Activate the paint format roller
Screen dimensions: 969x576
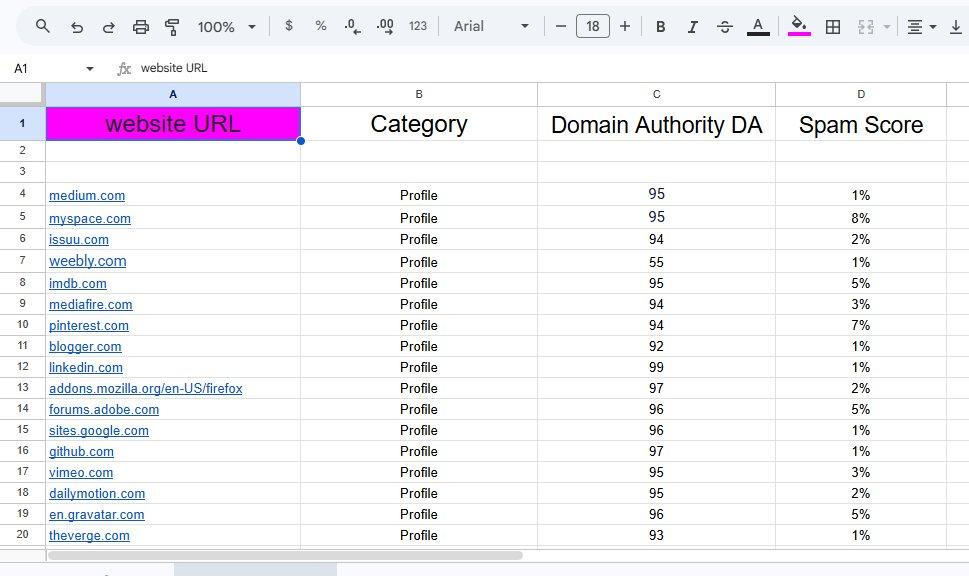point(172,27)
